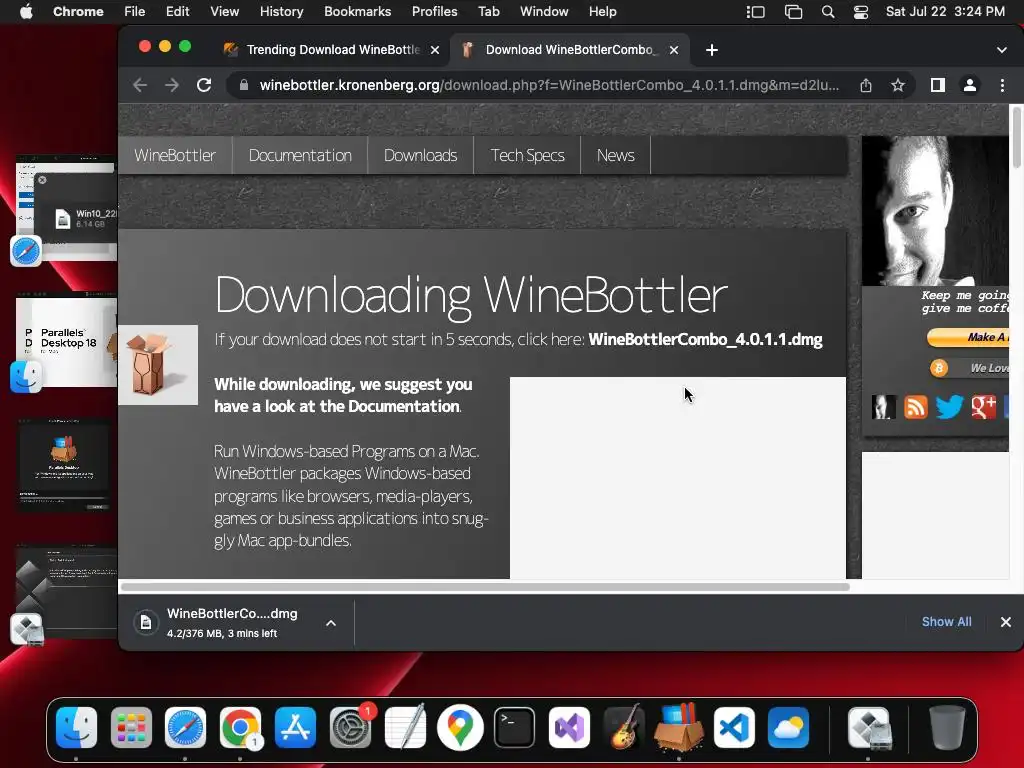Open the News nav item

[616, 155]
